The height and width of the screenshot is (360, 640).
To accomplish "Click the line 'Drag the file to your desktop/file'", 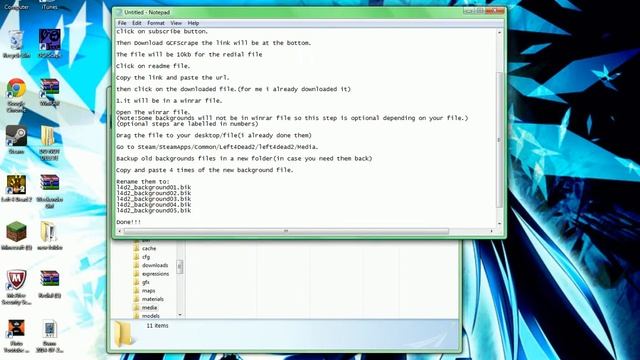I will [x=214, y=135].
